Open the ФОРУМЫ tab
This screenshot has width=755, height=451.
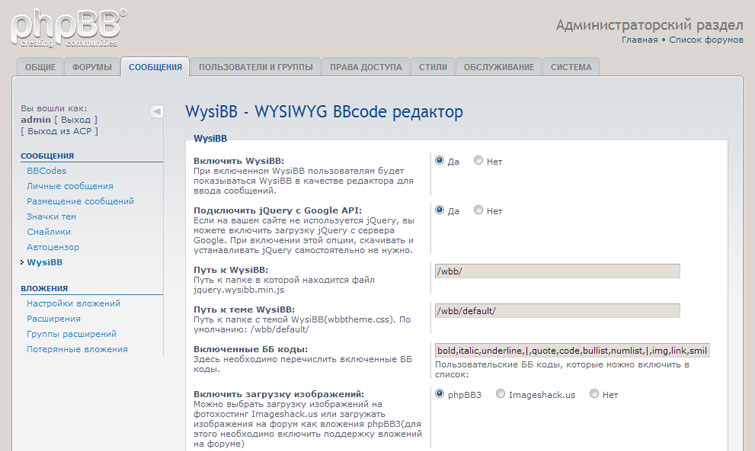[92, 67]
